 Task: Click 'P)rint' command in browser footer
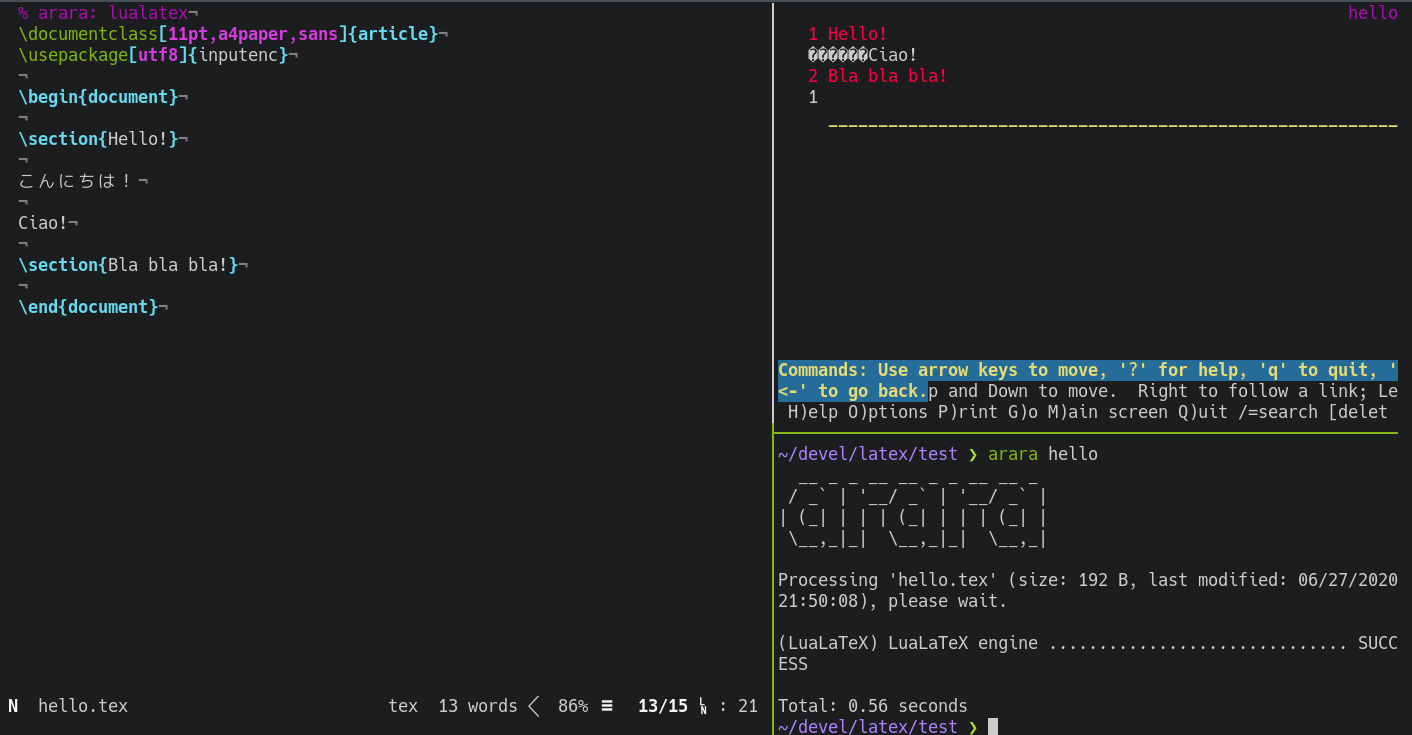pyautogui.click(x=968, y=412)
